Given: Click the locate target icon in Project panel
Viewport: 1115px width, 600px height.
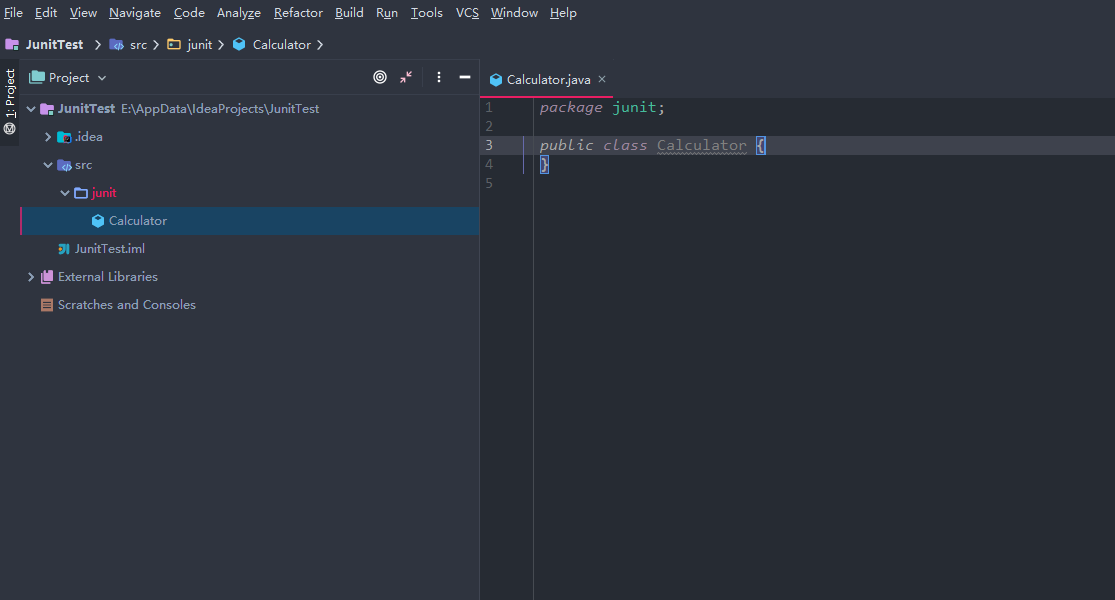Looking at the screenshot, I should (x=380, y=77).
